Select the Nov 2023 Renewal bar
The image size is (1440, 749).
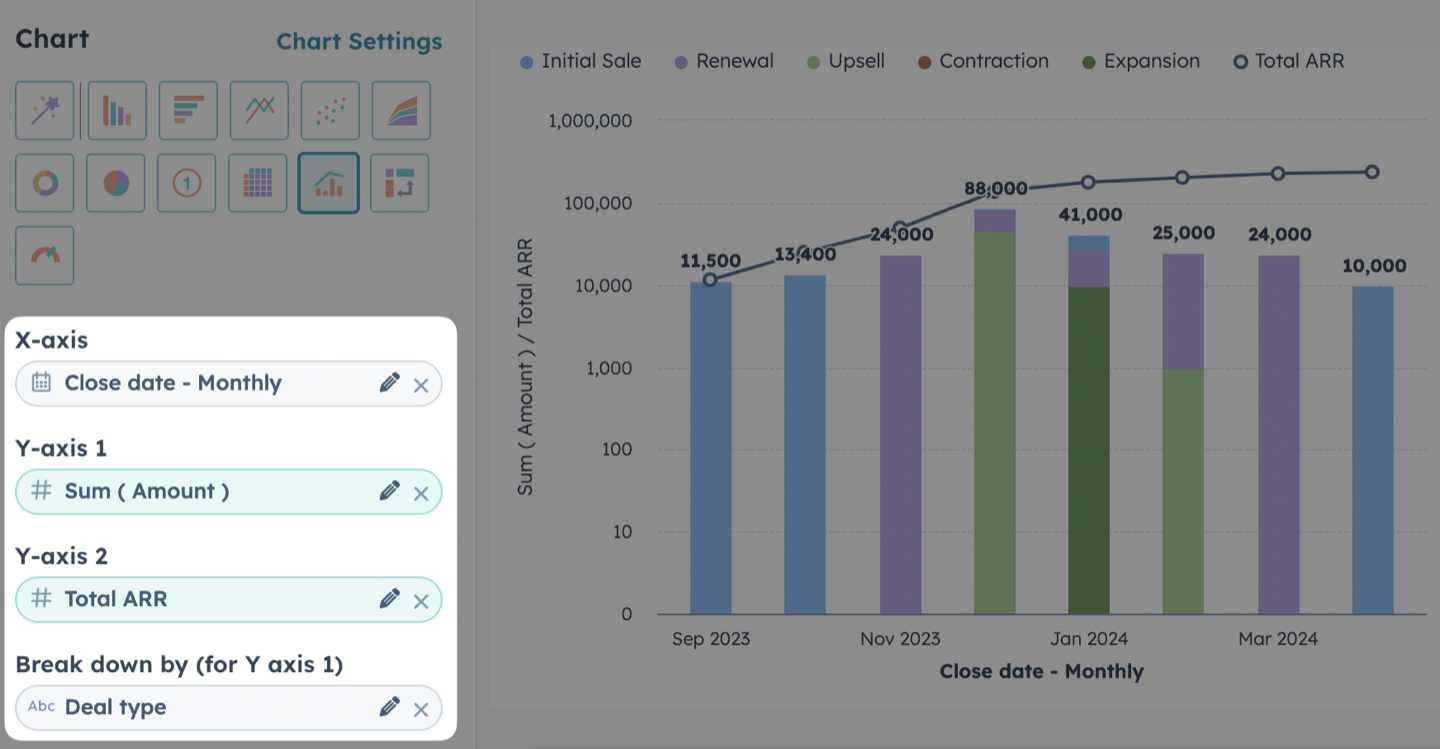[x=901, y=435]
